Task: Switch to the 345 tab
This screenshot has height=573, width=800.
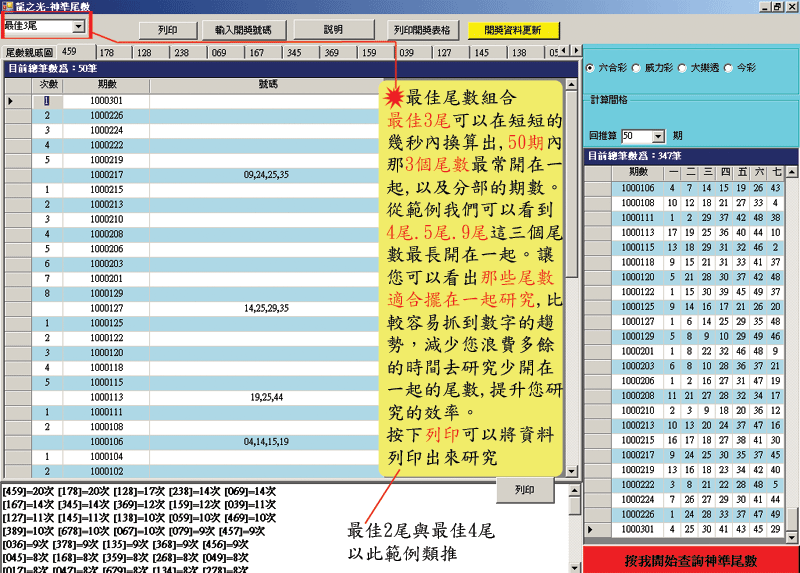Action: point(301,53)
